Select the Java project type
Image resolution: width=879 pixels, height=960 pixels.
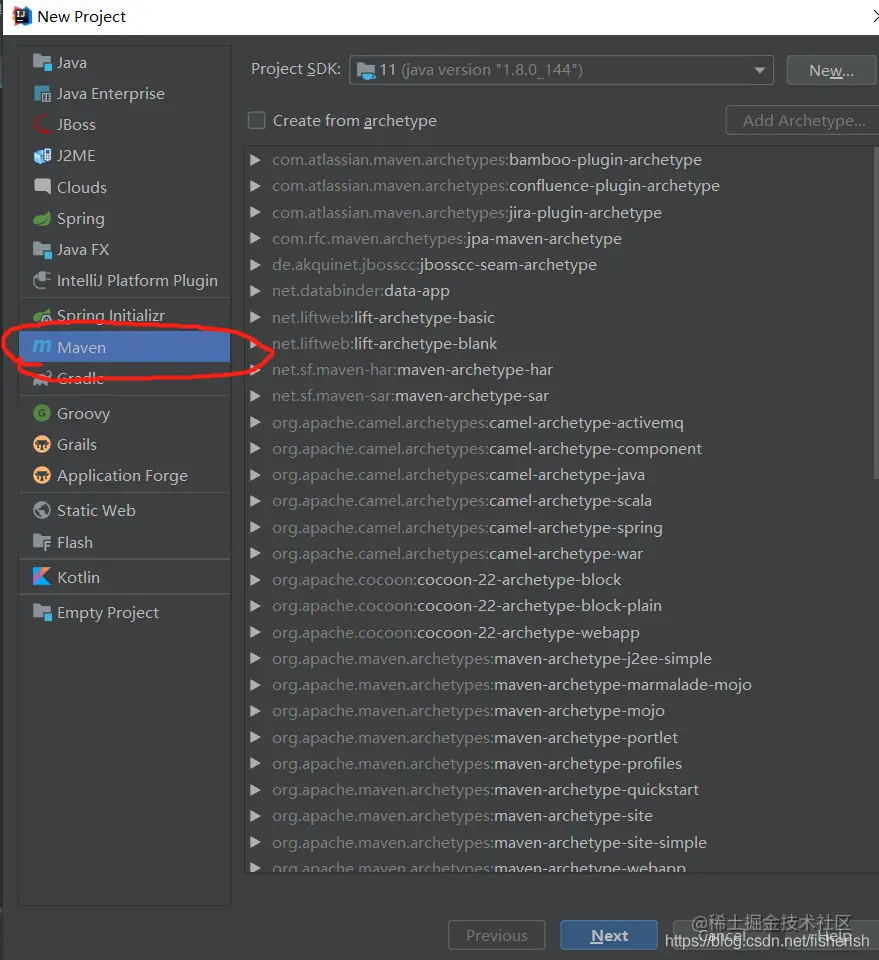(x=125, y=62)
